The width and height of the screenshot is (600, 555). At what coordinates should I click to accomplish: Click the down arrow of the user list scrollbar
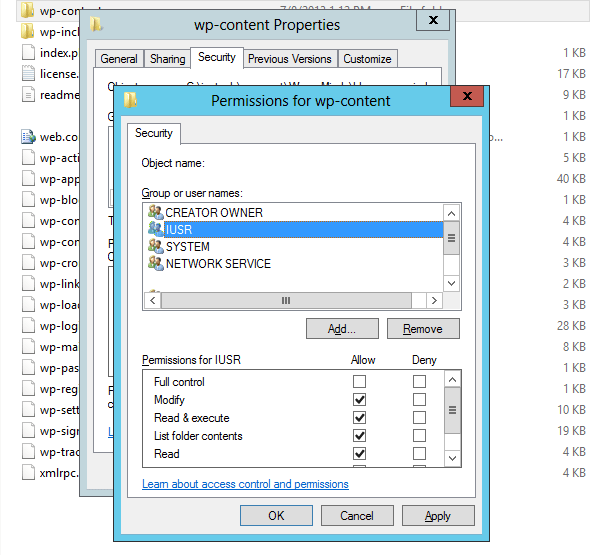452,283
